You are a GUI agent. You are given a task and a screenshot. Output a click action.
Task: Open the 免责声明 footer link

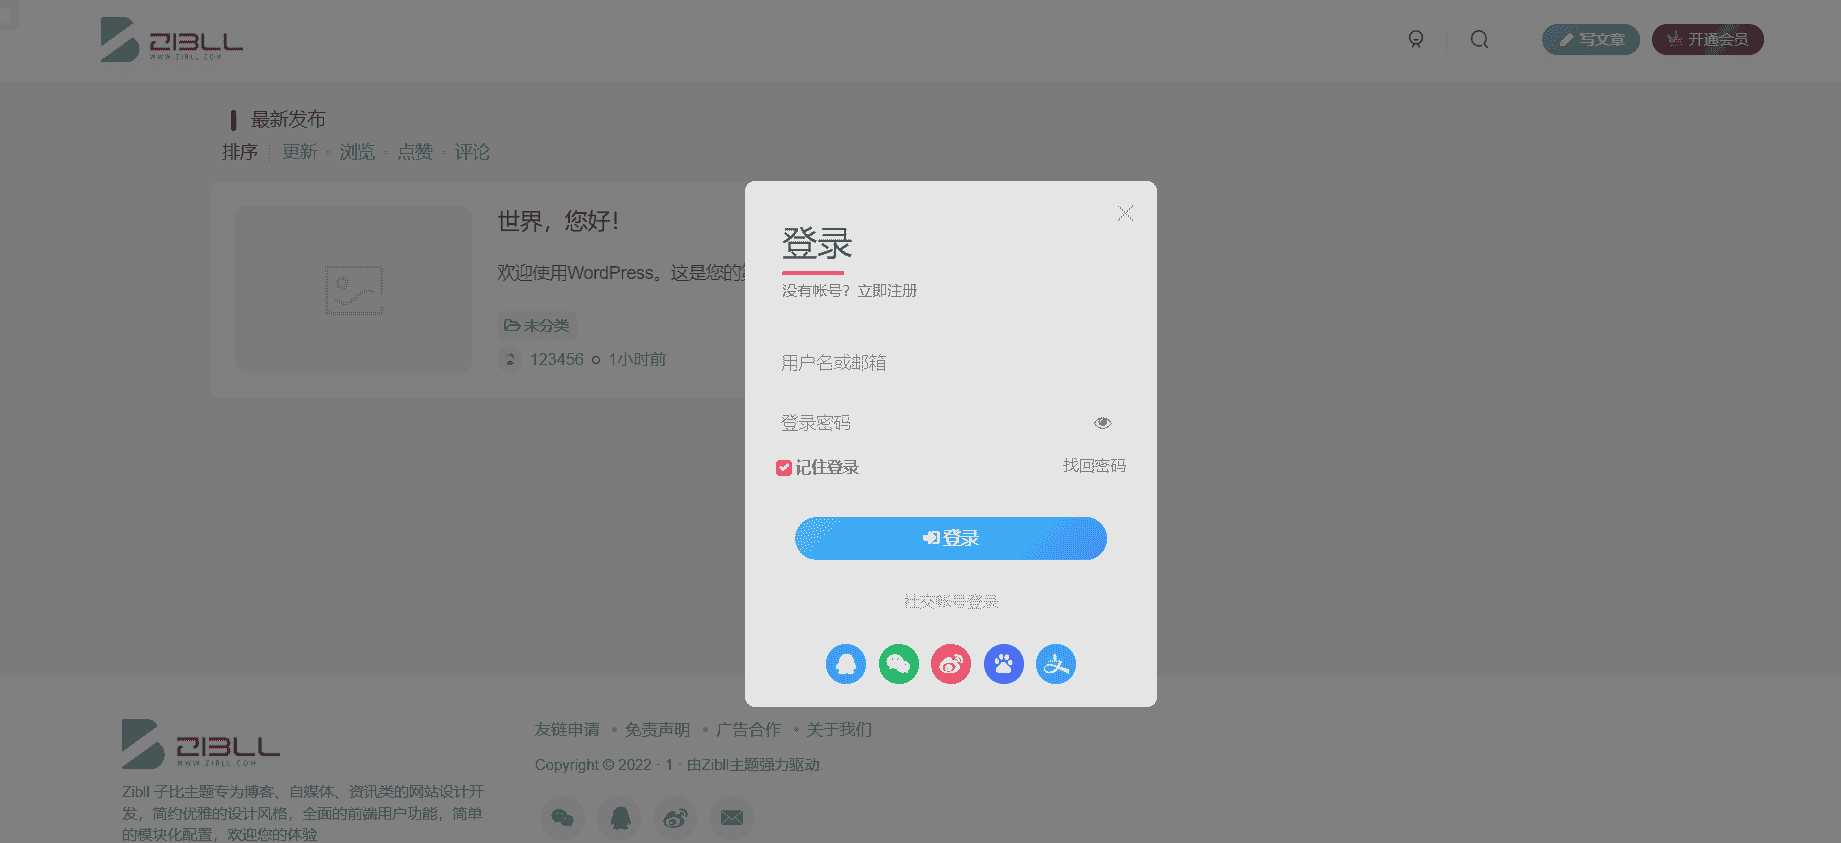(x=657, y=730)
